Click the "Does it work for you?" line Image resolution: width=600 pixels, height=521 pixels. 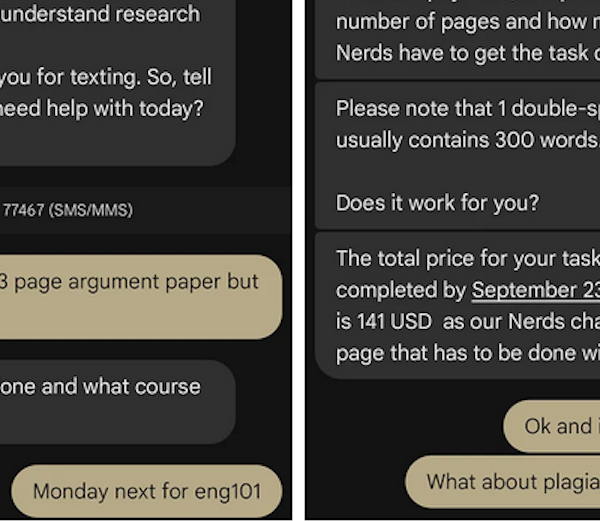(437, 203)
